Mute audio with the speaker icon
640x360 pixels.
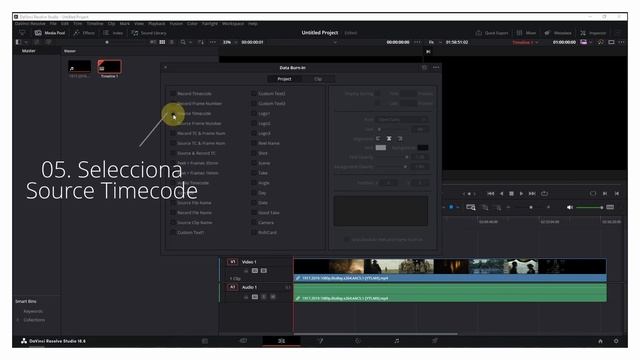pos(570,207)
